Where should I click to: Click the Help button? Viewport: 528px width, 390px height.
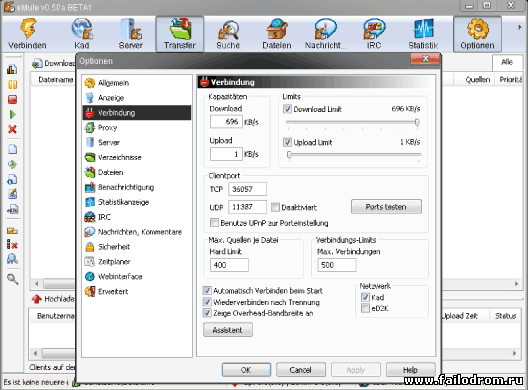(x=410, y=370)
